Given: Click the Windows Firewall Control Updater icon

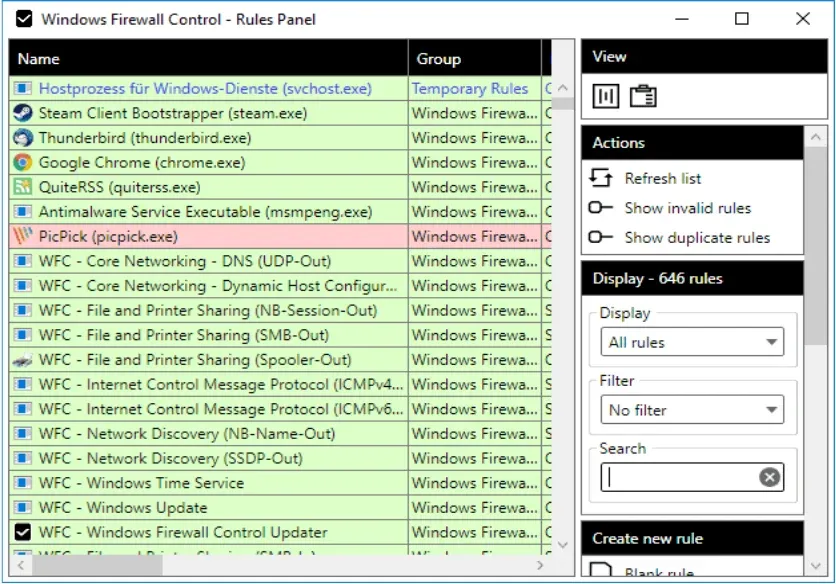Looking at the screenshot, I should coord(22,532).
